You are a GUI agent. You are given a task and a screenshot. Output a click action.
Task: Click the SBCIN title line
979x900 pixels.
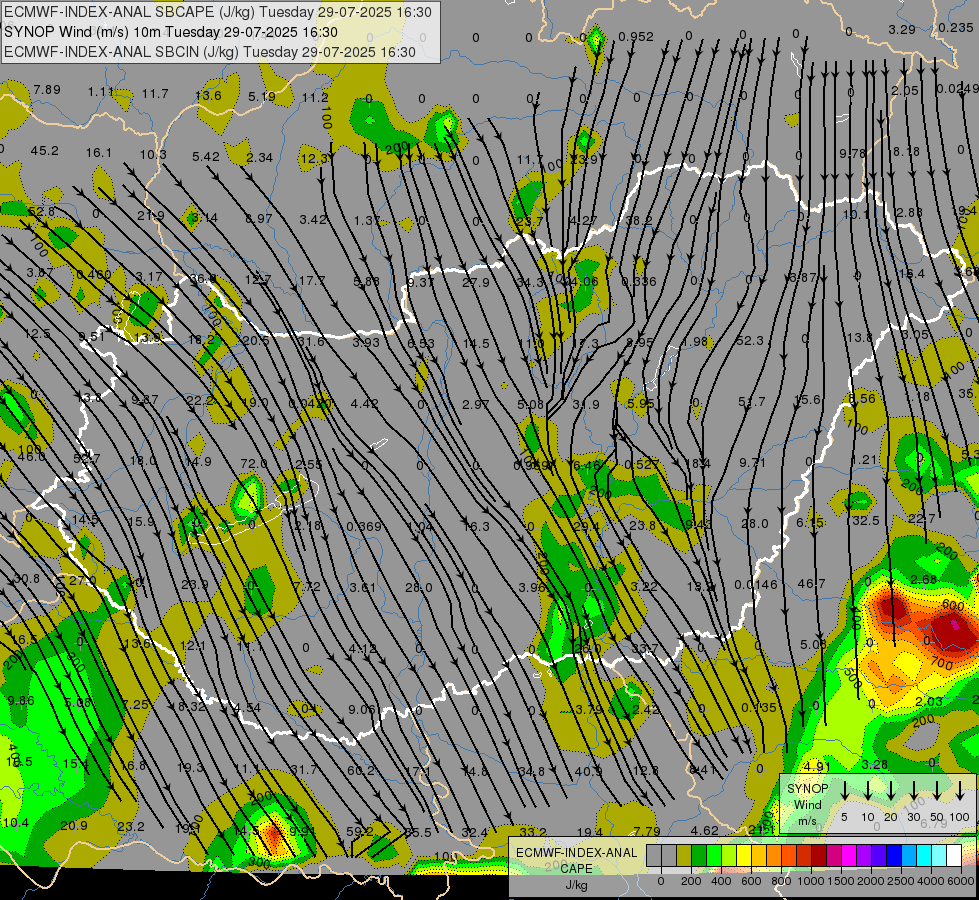click(x=210, y=52)
